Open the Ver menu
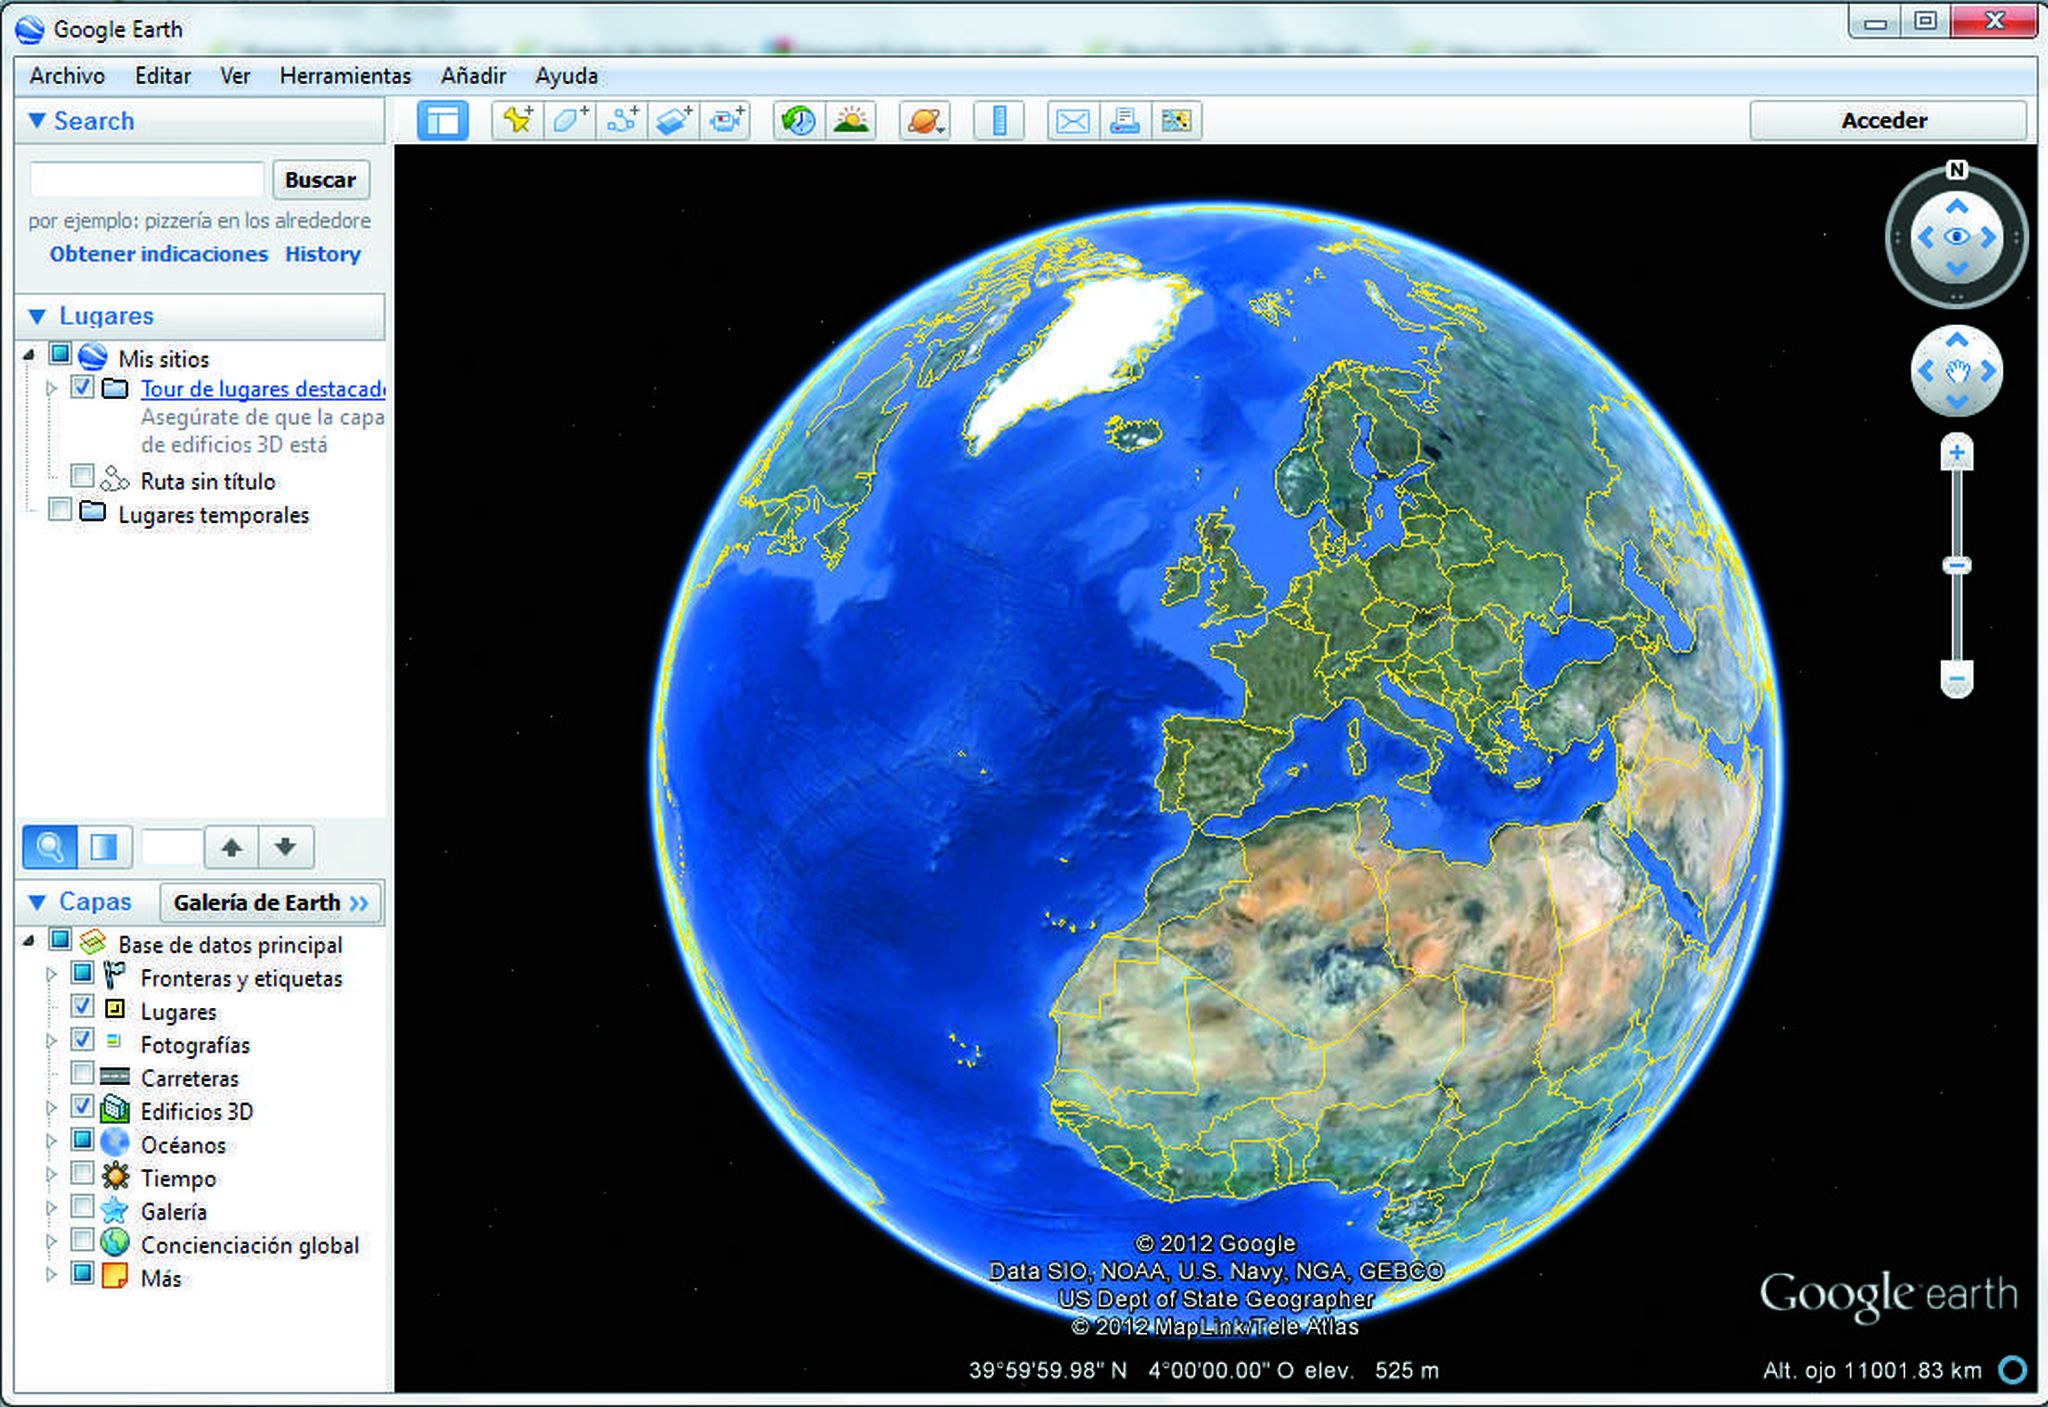The width and height of the screenshot is (2048, 1407). (x=235, y=75)
